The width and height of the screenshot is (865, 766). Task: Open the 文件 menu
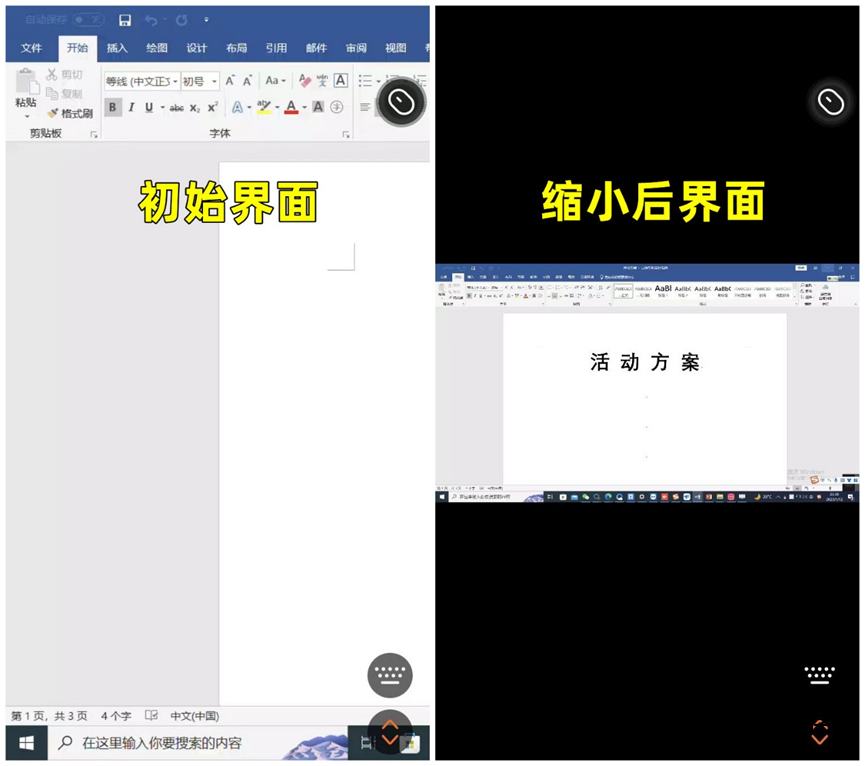click(31, 48)
